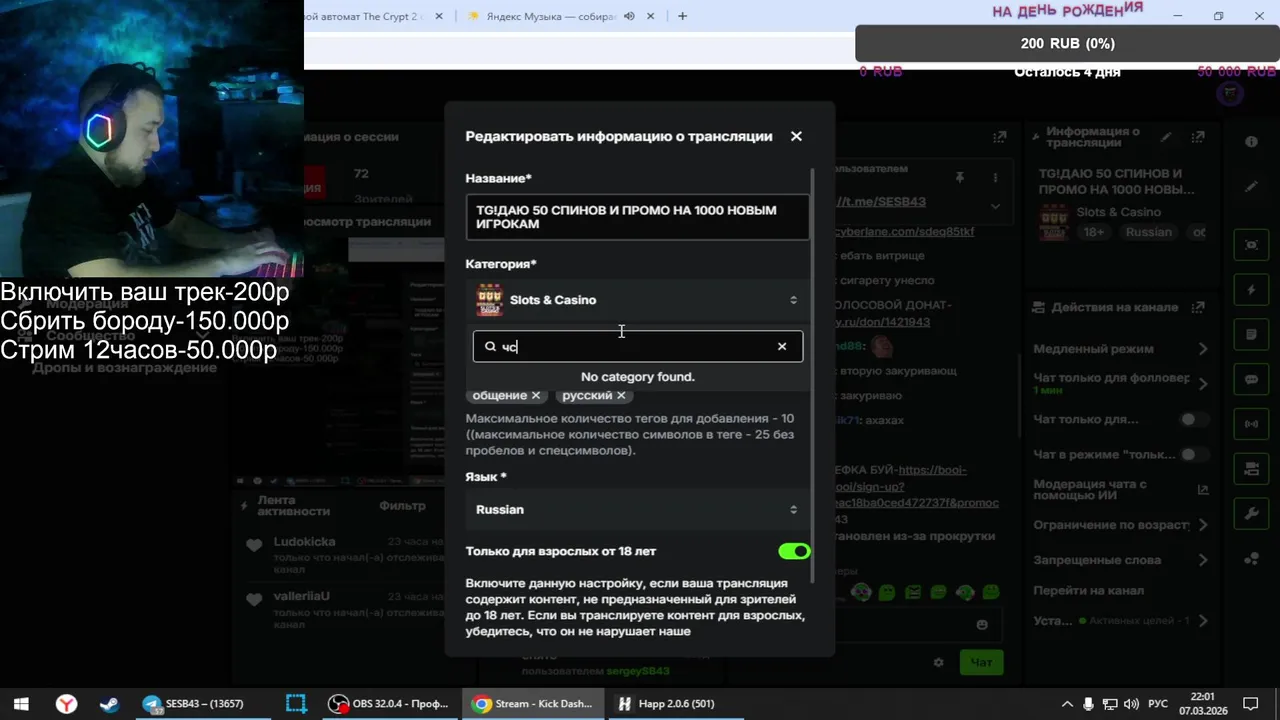Click the camera layout icon in sidebar
1280x720 pixels.
pyautogui.click(x=1251, y=469)
